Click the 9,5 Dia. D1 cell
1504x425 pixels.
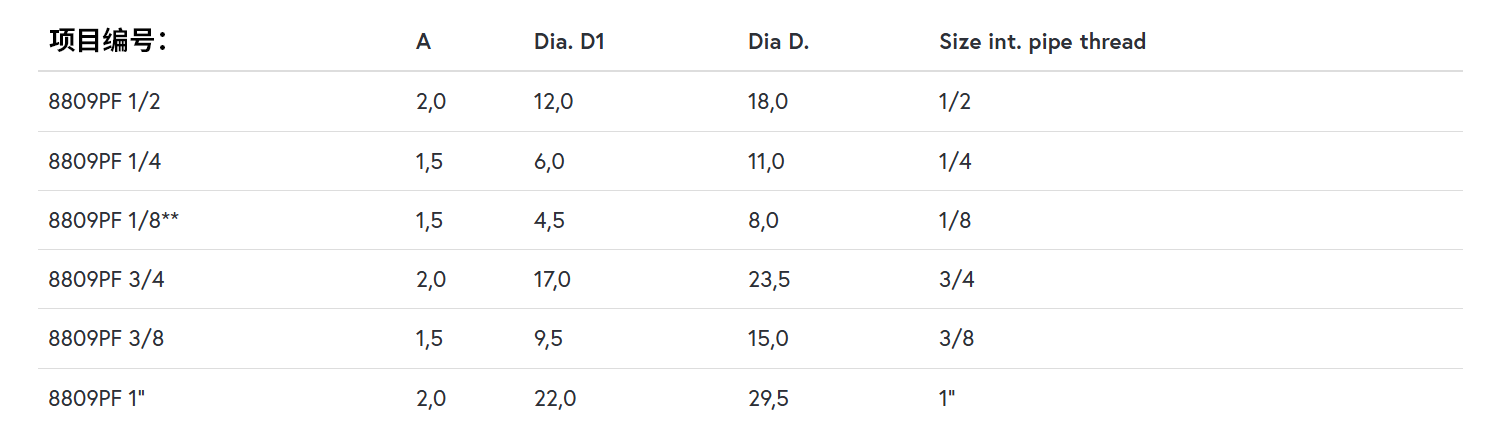coord(549,339)
